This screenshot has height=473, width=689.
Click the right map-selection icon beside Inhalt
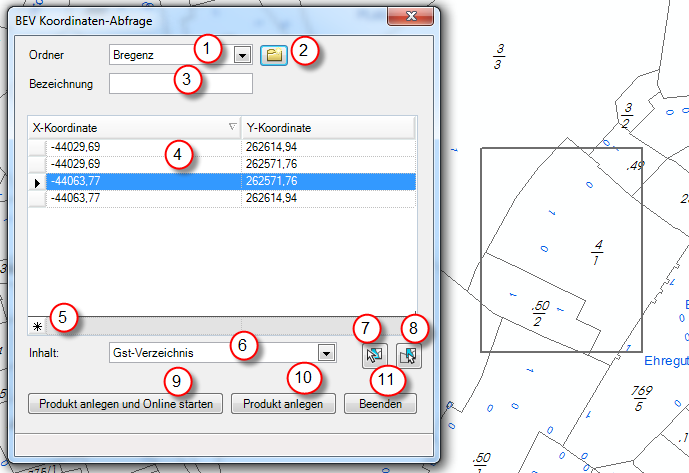point(407,355)
